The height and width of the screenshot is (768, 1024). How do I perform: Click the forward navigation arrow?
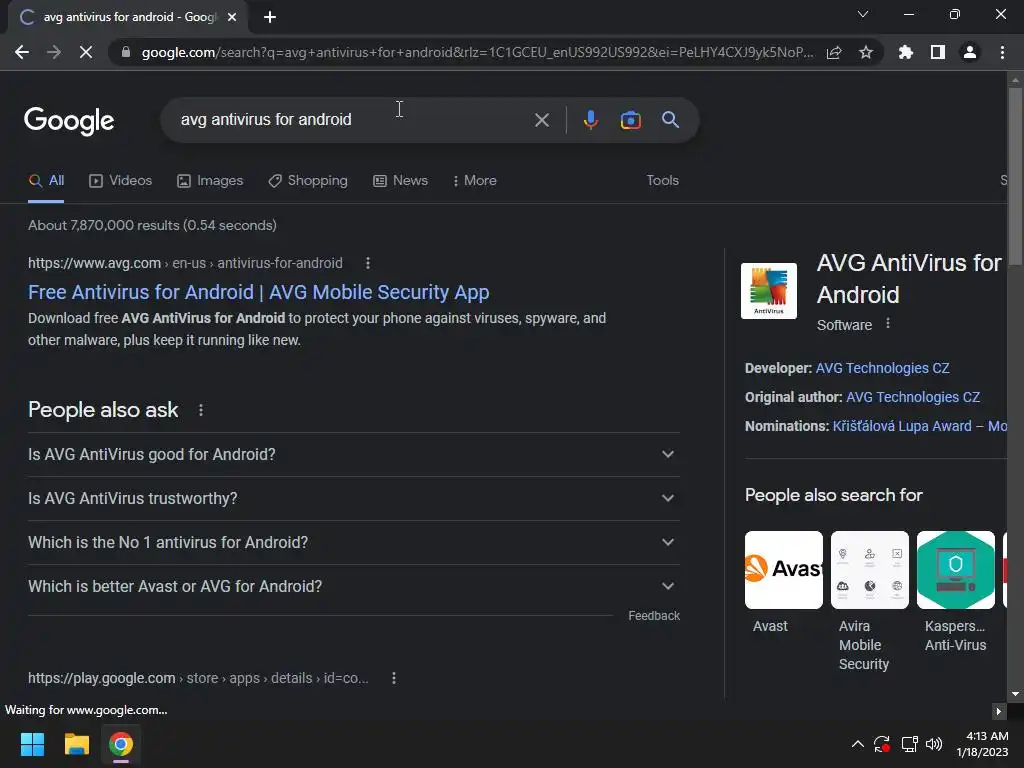coord(54,52)
